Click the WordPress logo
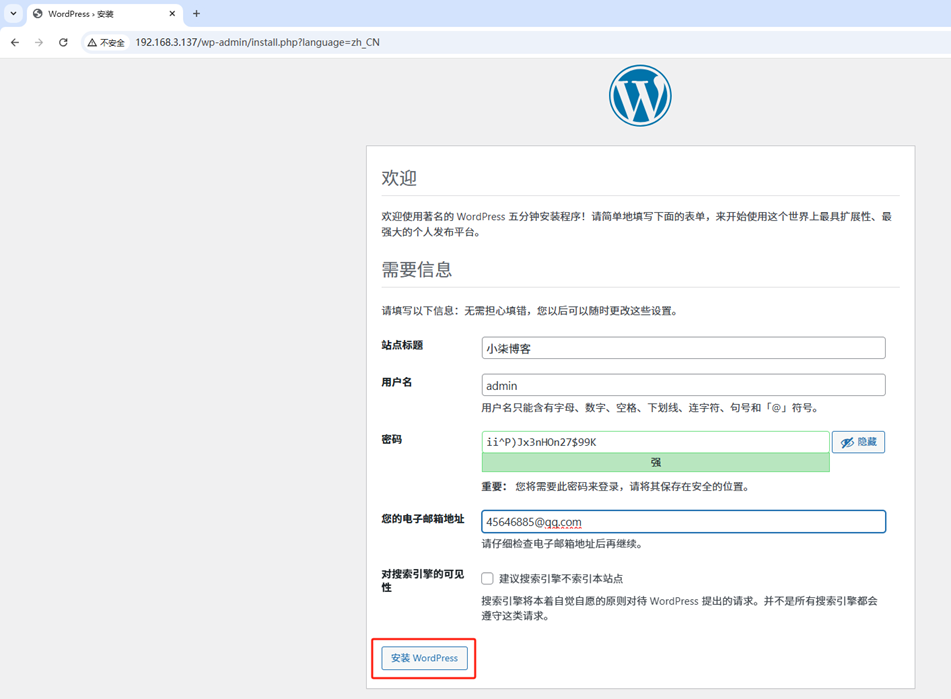The height and width of the screenshot is (699, 951). point(640,96)
